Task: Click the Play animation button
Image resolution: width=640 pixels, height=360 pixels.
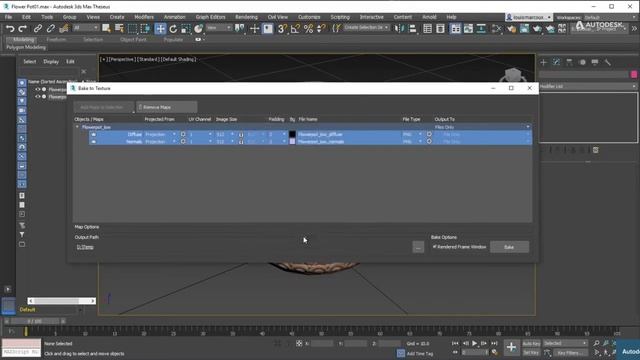Action: click(x=474, y=343)
